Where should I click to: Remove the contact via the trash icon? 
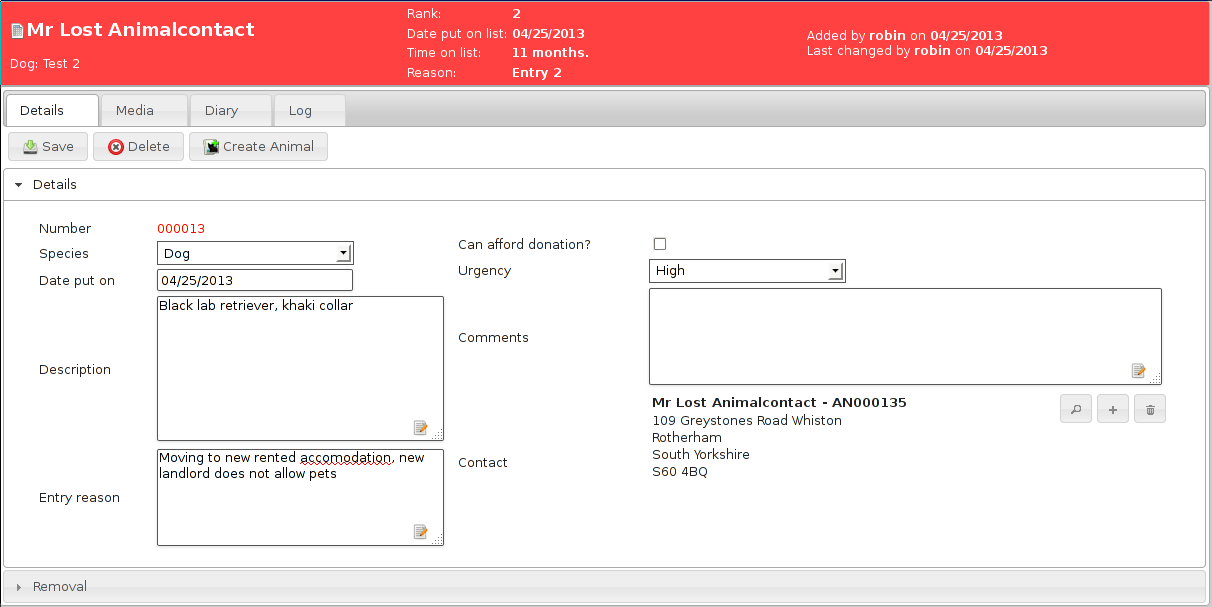(1149, 408)
